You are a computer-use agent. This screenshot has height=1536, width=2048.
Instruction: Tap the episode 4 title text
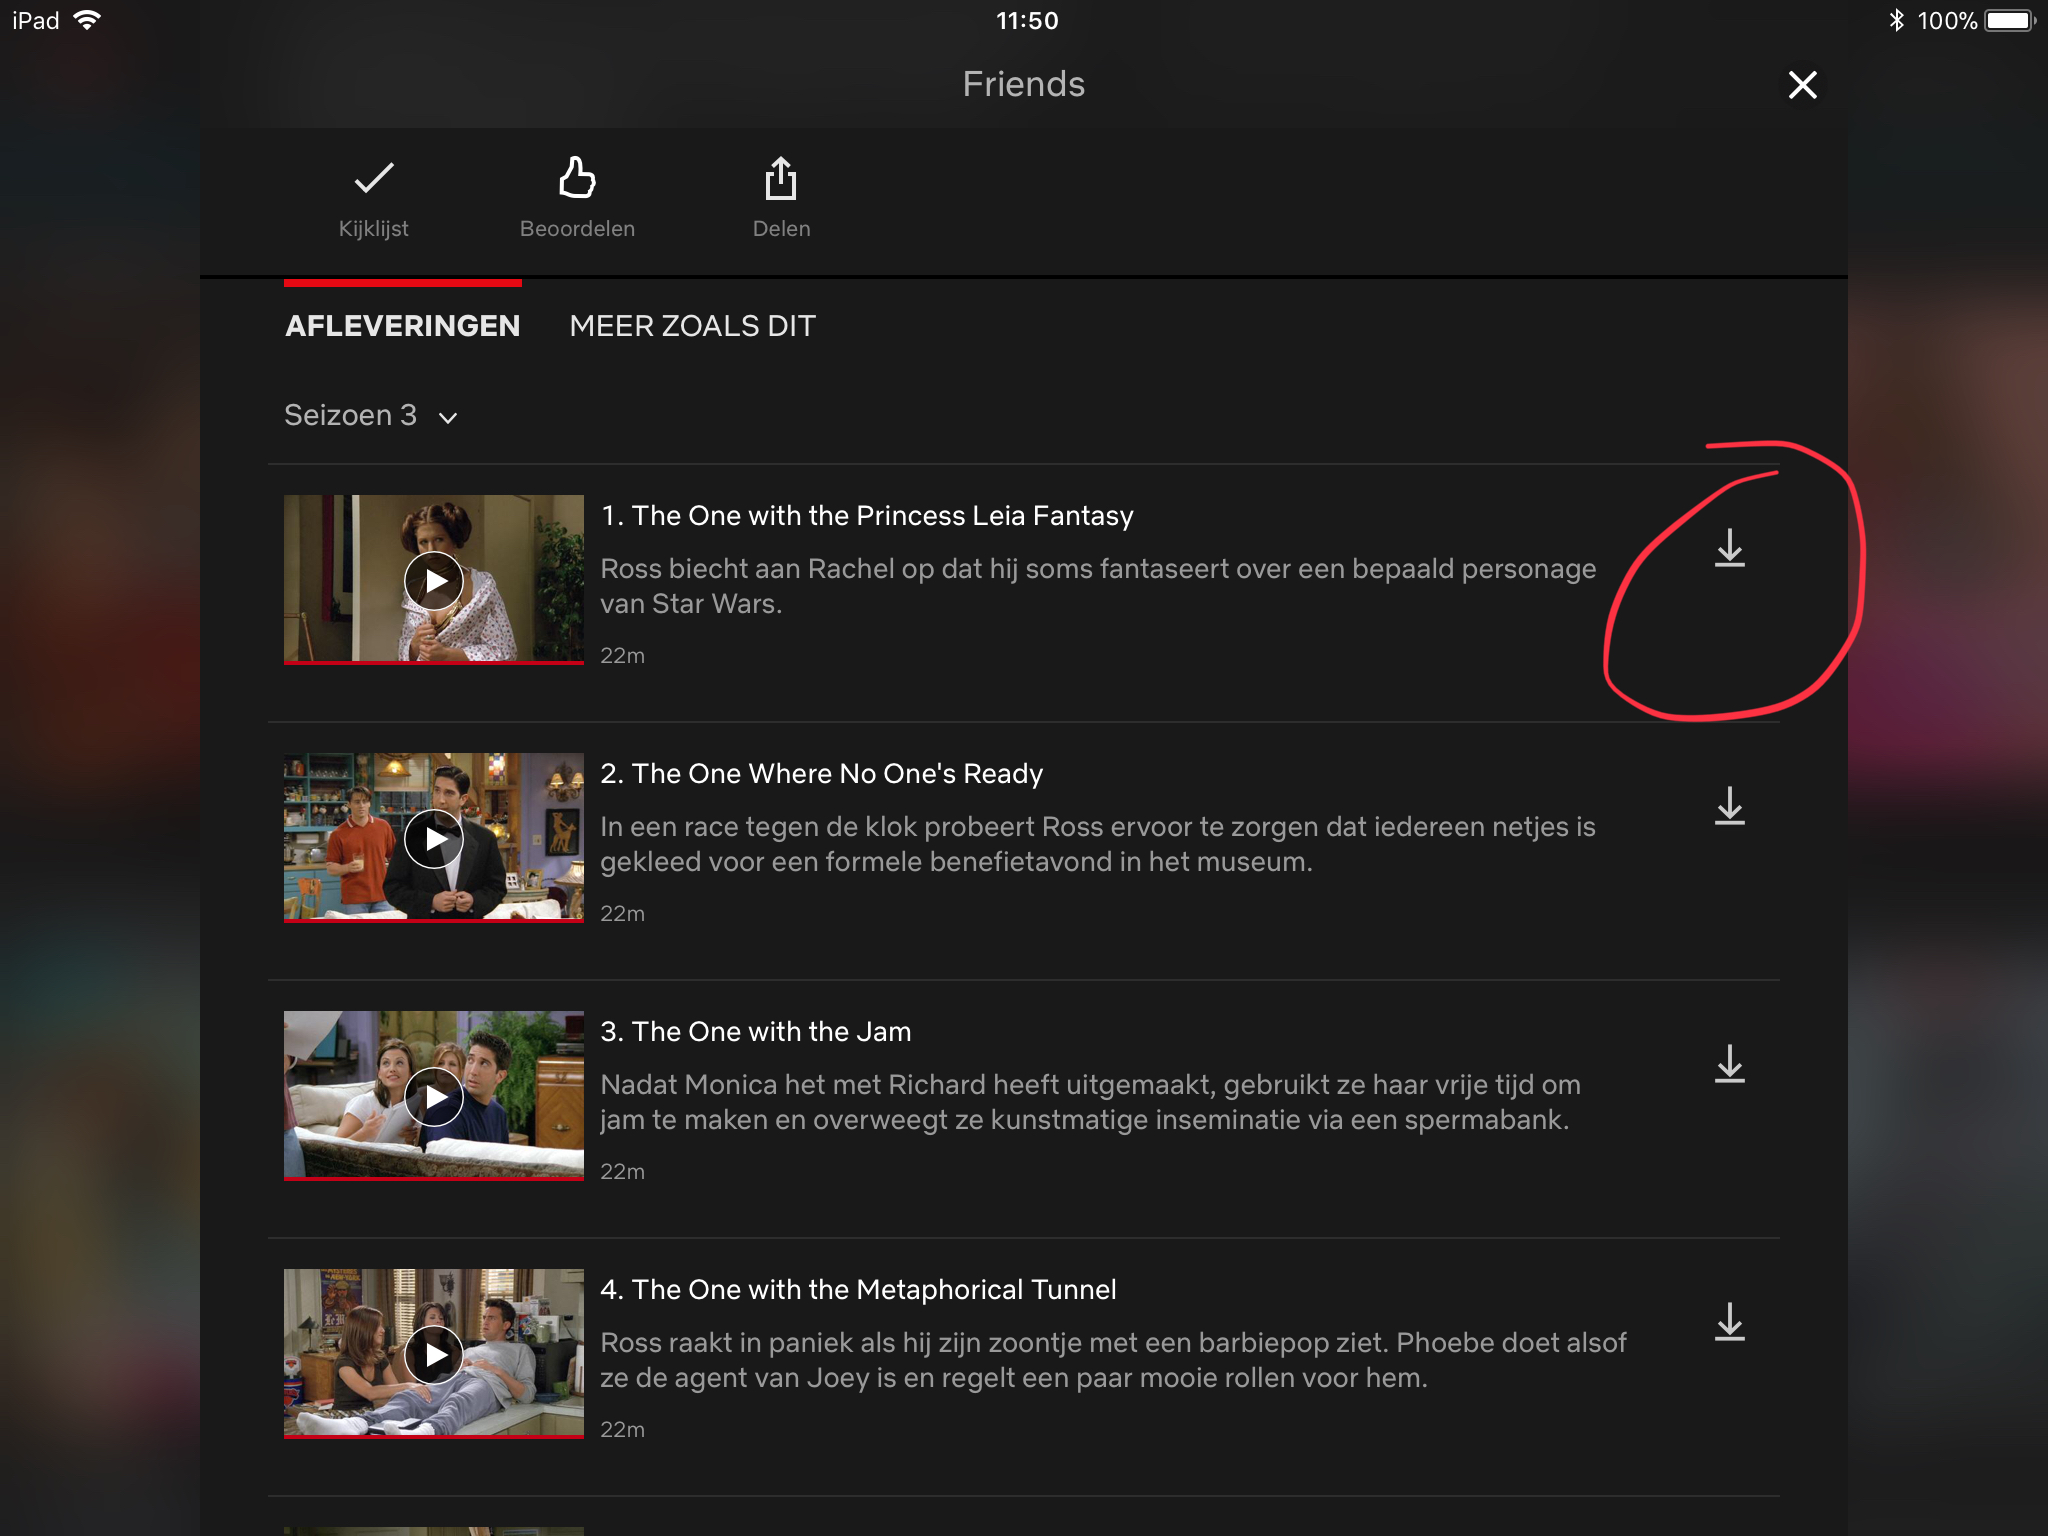coord(858,1290)
